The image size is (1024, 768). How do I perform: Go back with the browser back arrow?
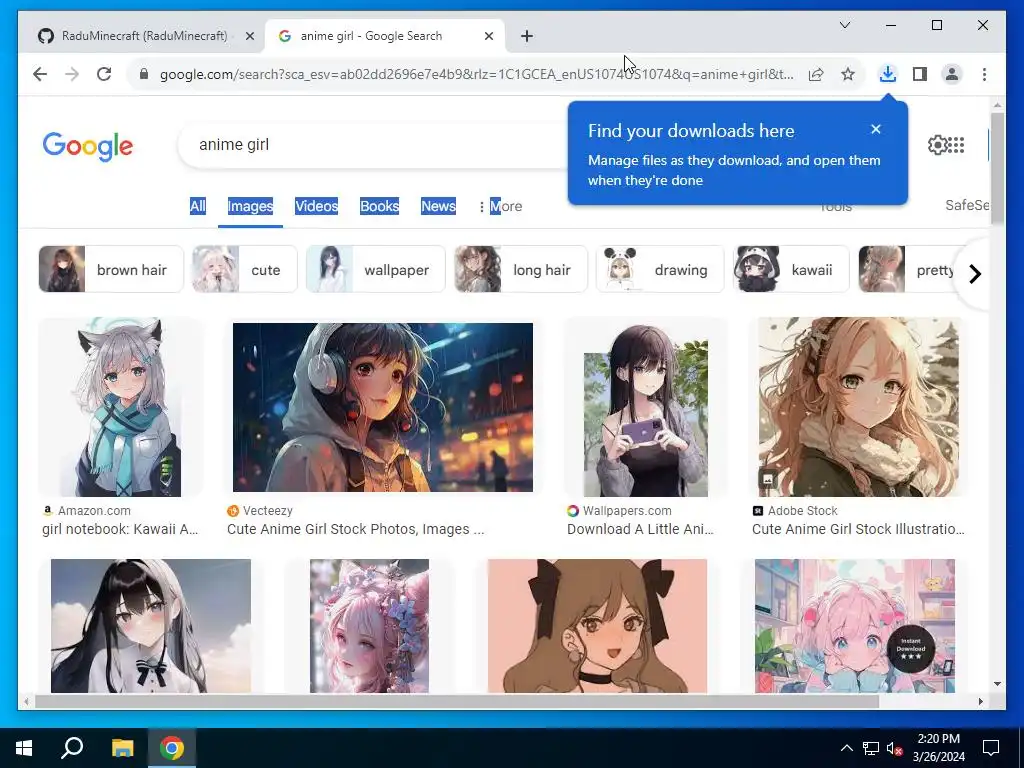(40, 74)
